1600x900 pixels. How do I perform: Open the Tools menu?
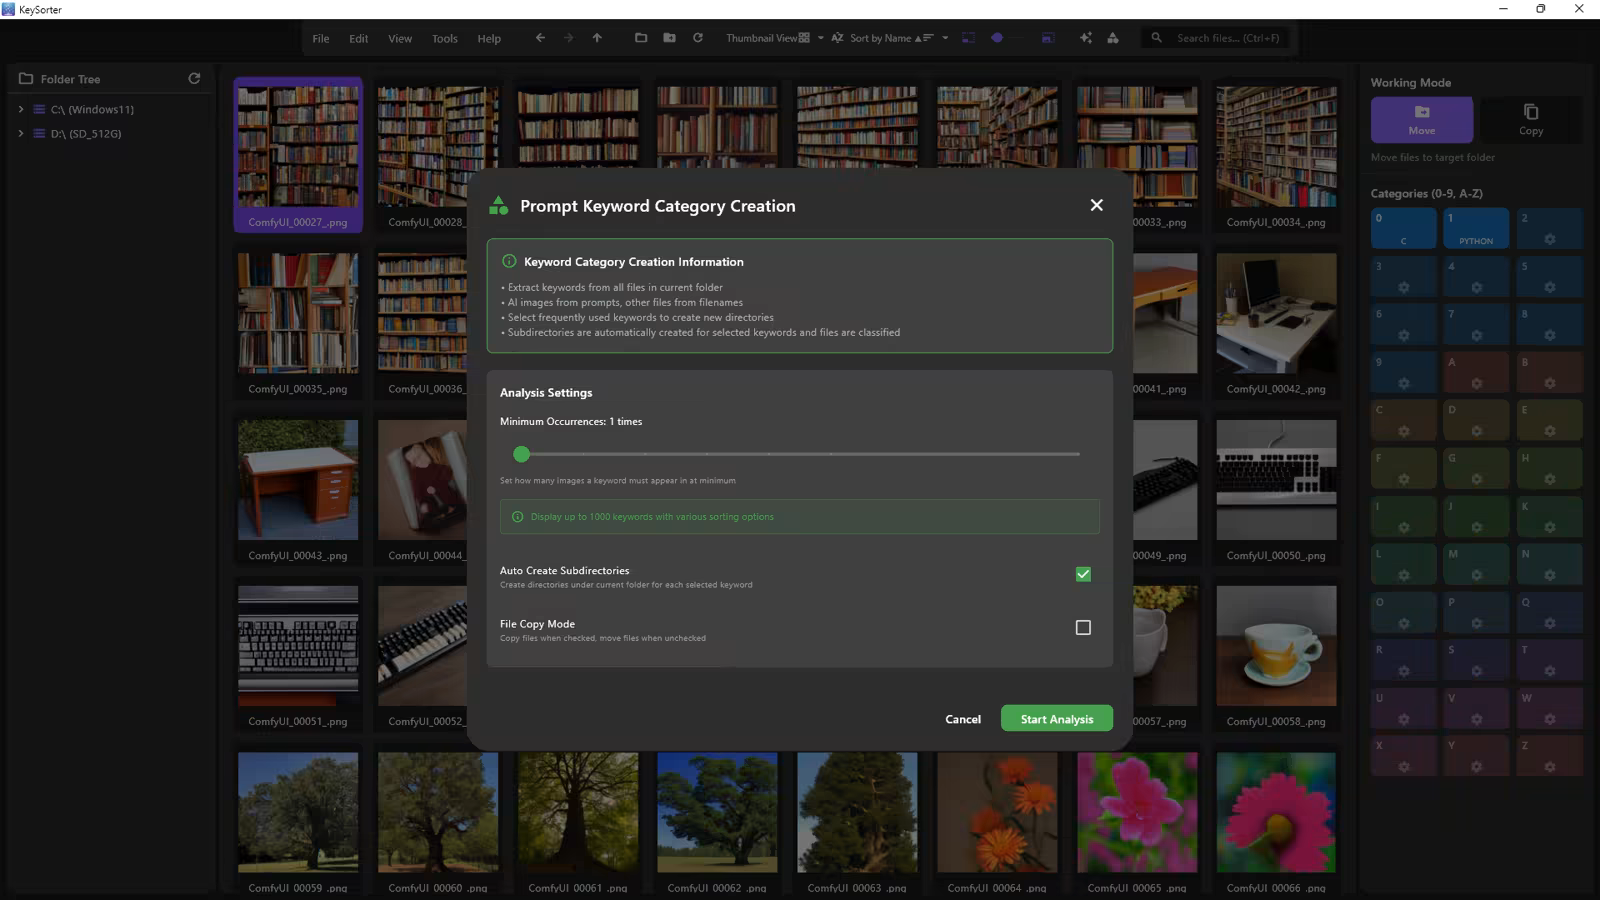[x=444, y=39]
